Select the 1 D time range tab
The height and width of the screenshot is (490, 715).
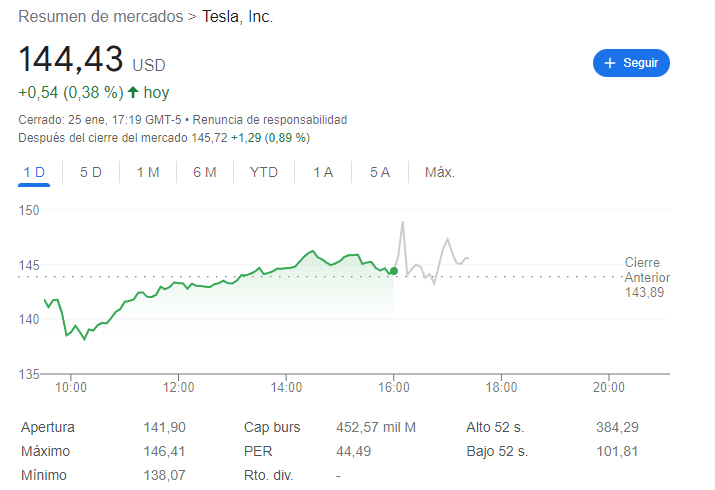pyautogui.click(x=34, y=172)
